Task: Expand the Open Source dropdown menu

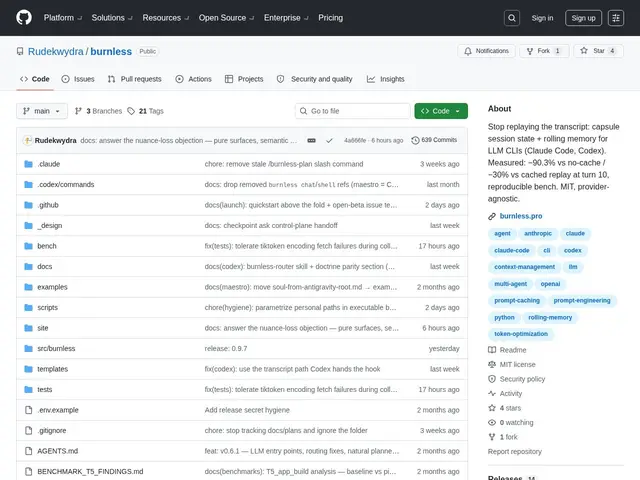Action: coord(227,18)
